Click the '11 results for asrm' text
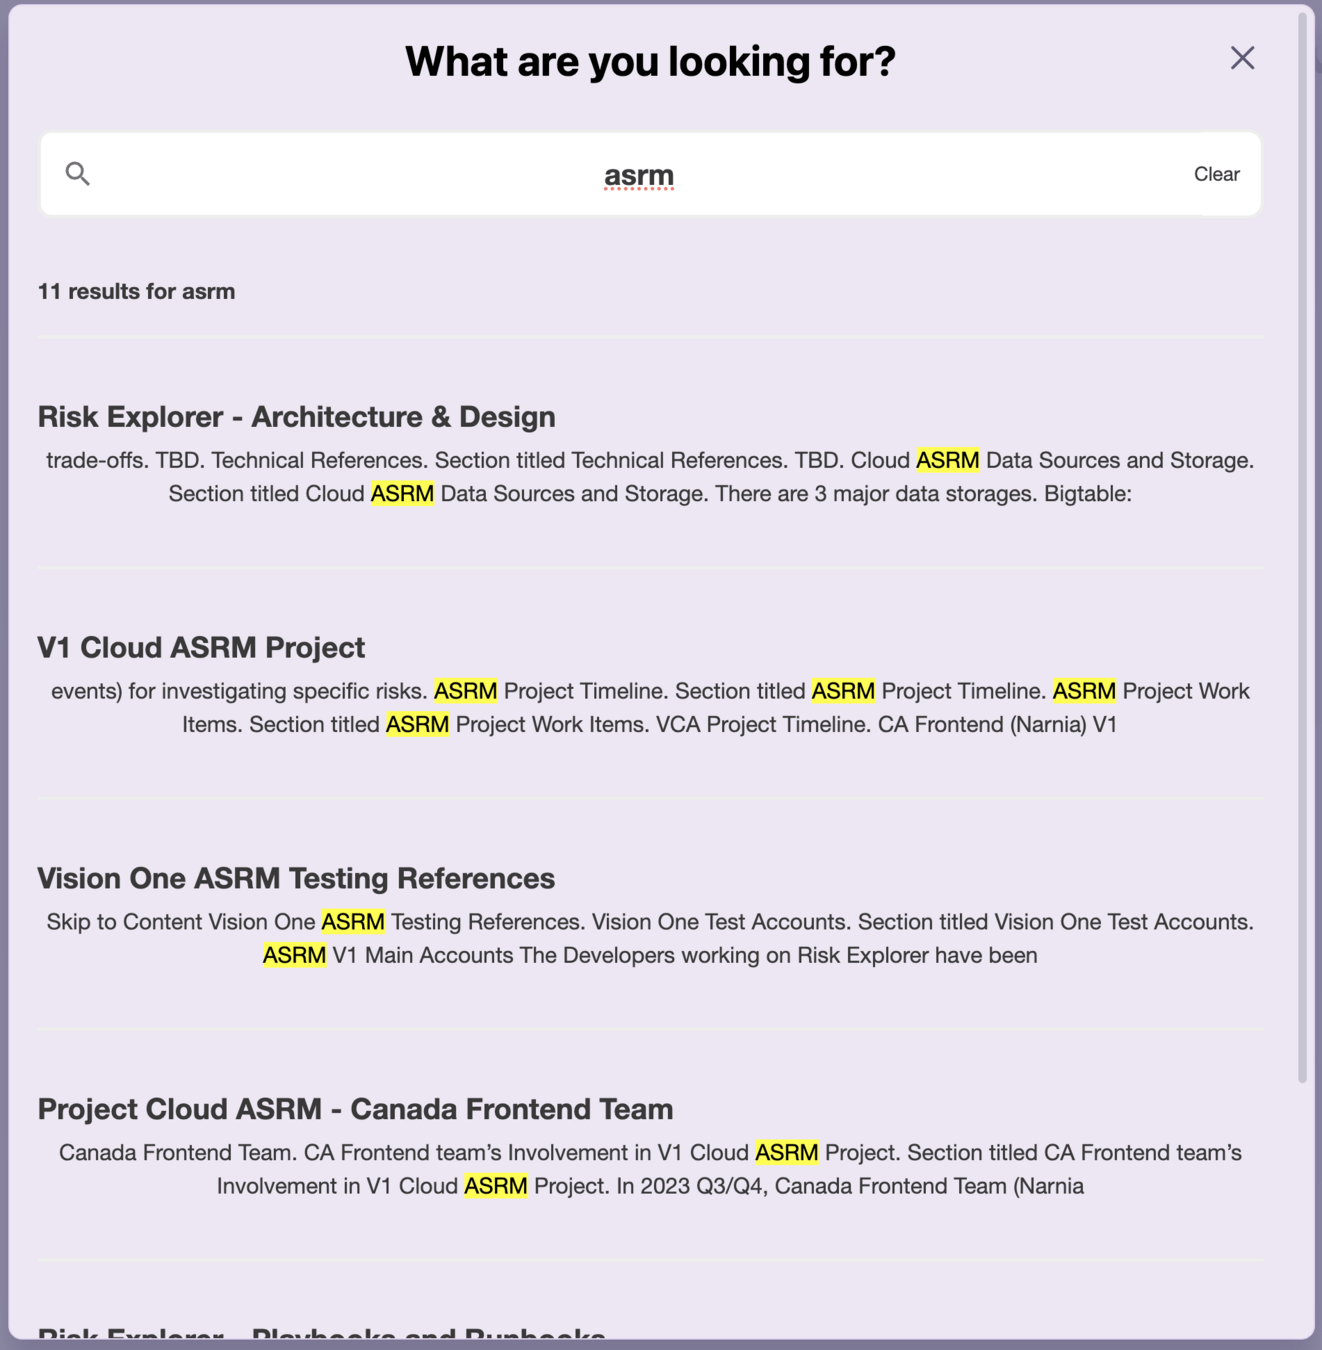Screen dimensions: 1322x1350 tap(136, 292)
